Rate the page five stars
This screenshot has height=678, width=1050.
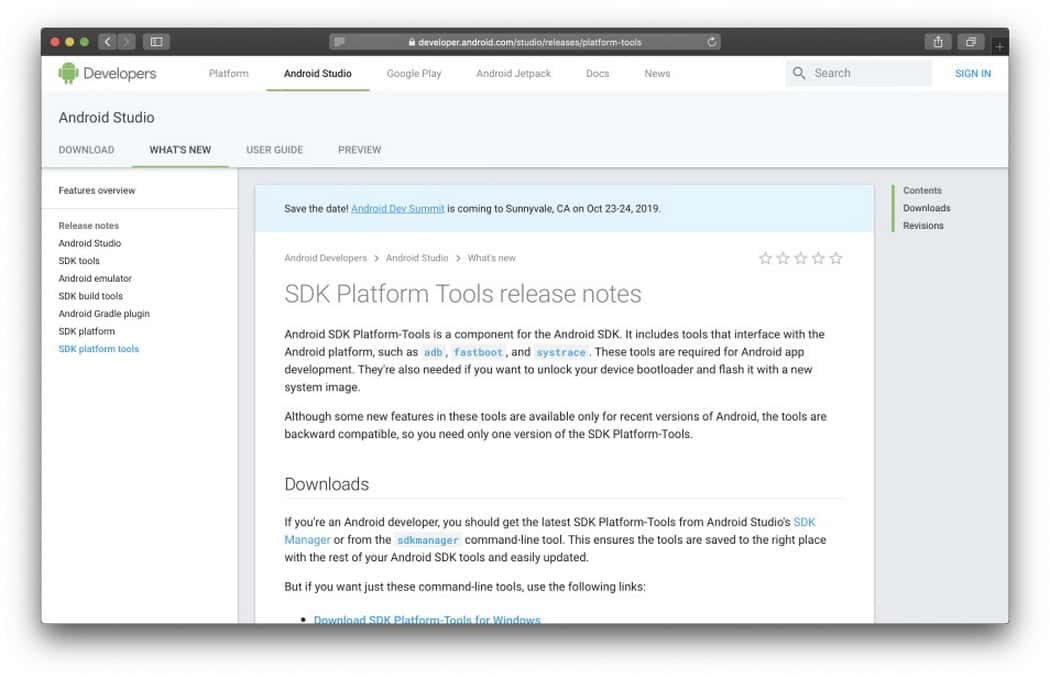836,258
